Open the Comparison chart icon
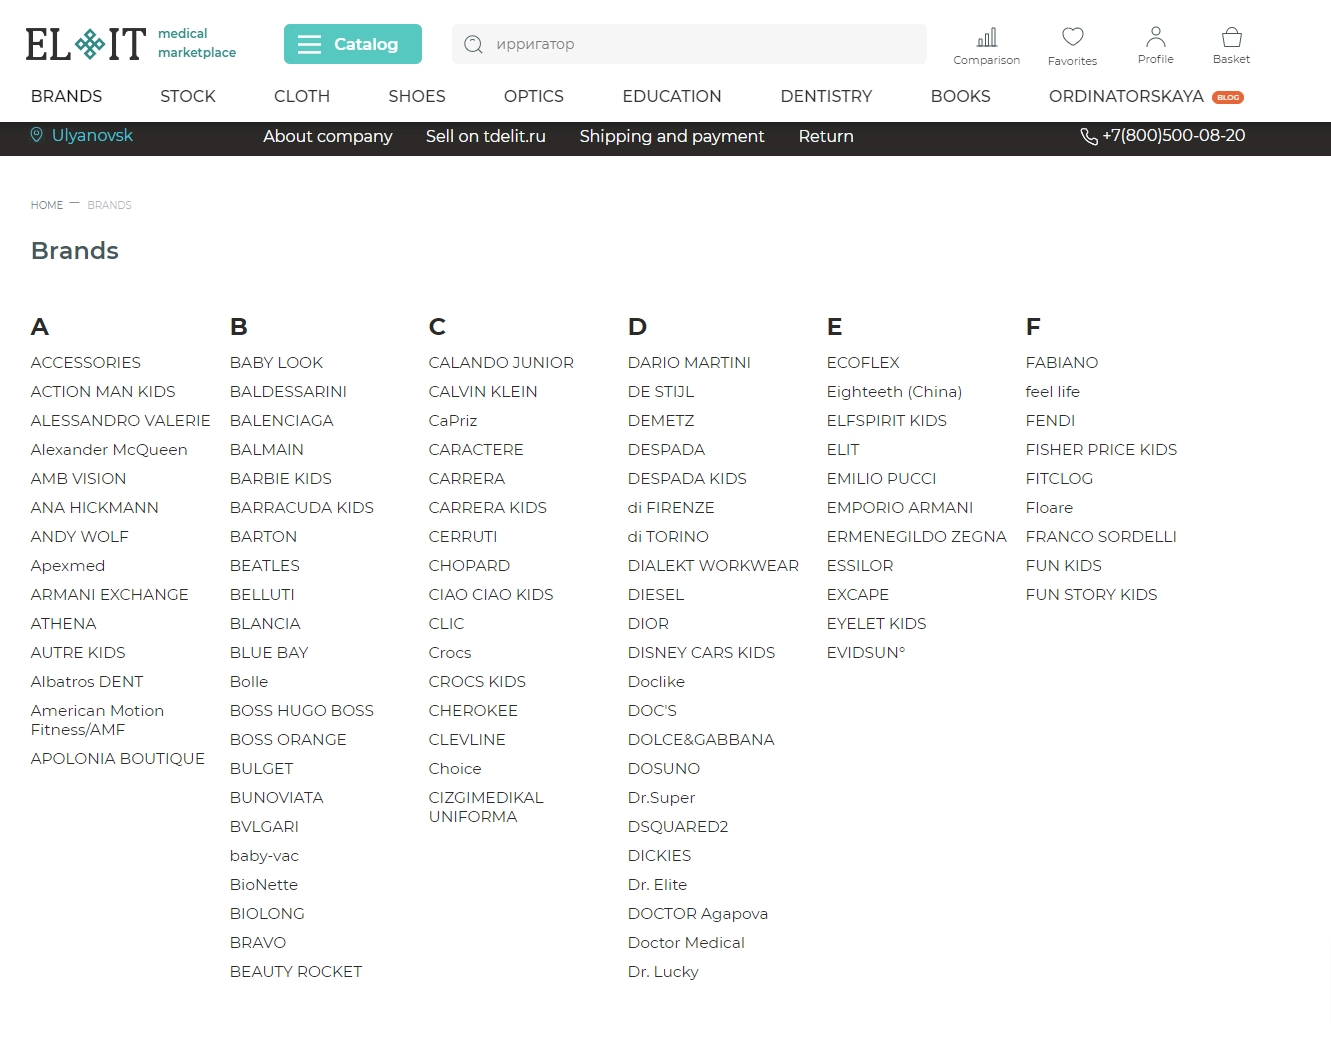Screen dimensions: 1331x1044 coord(987,38)
